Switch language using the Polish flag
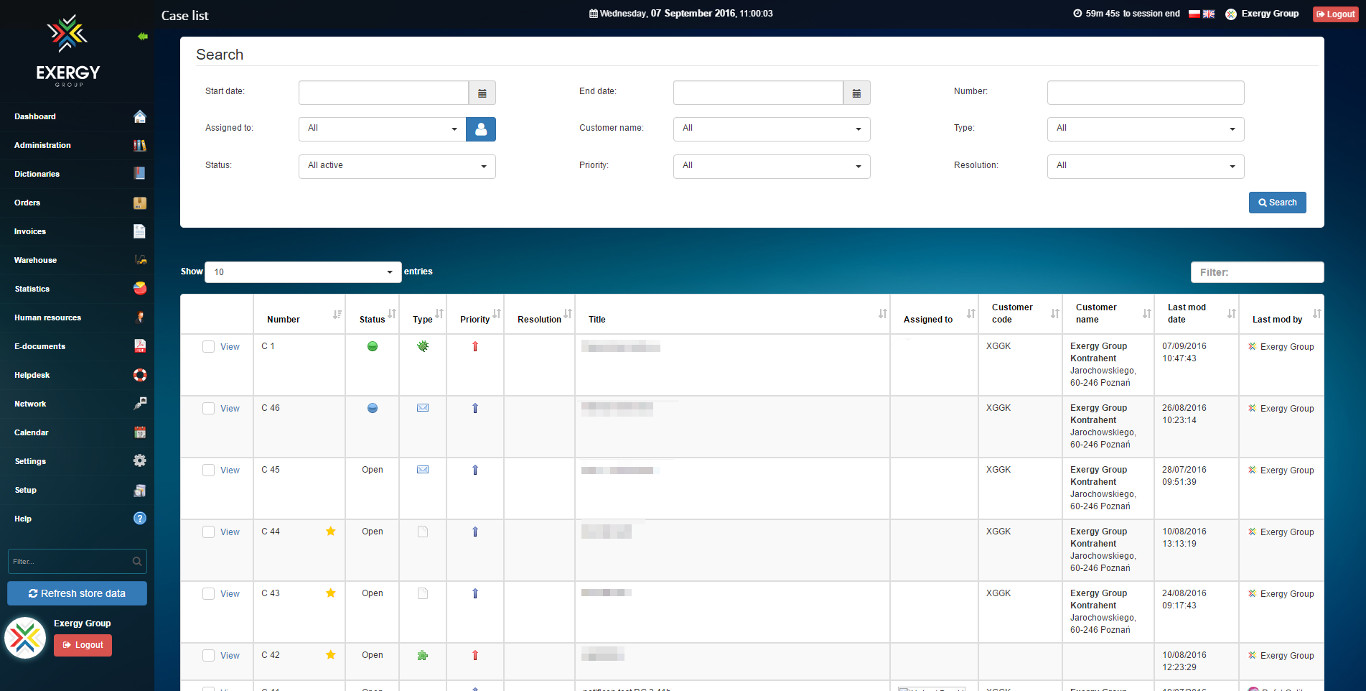This screenshot has height=691, width=1366. tap(1193, 14)
